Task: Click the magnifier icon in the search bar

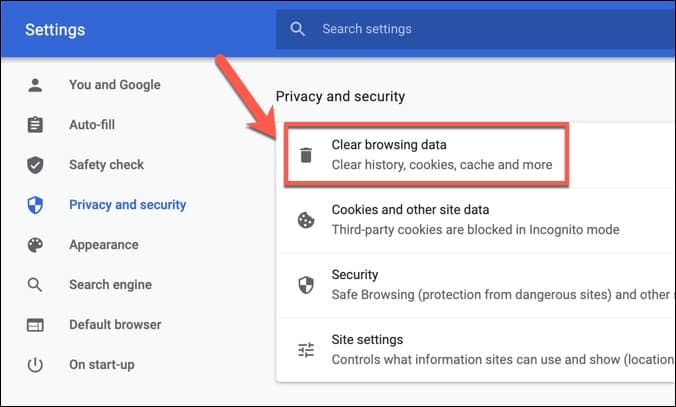Action: coord(298,29)
